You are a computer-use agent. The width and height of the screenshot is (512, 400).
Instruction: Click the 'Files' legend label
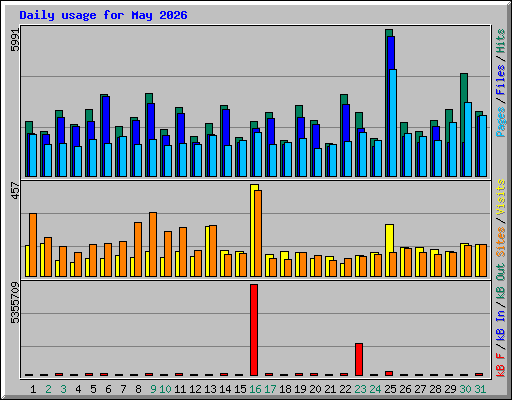(x=501, y=80)
